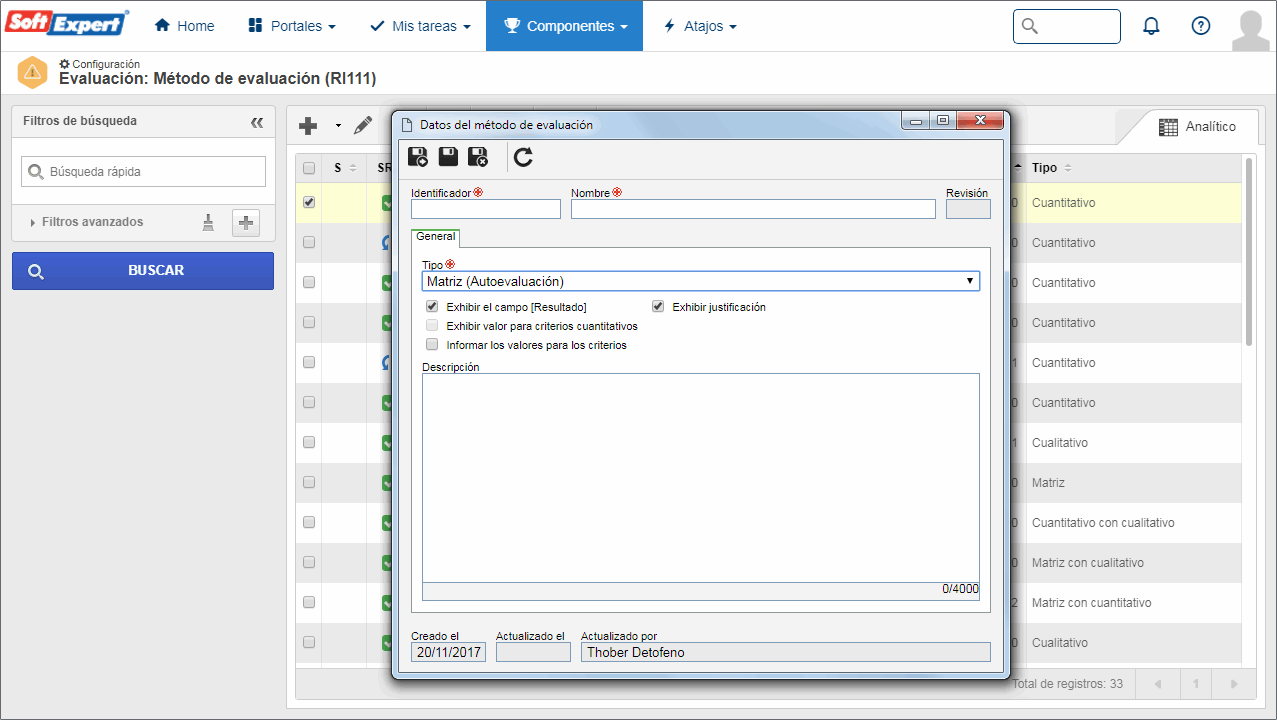
Task: Click page number 1 button
Action: pos(1195,684)
